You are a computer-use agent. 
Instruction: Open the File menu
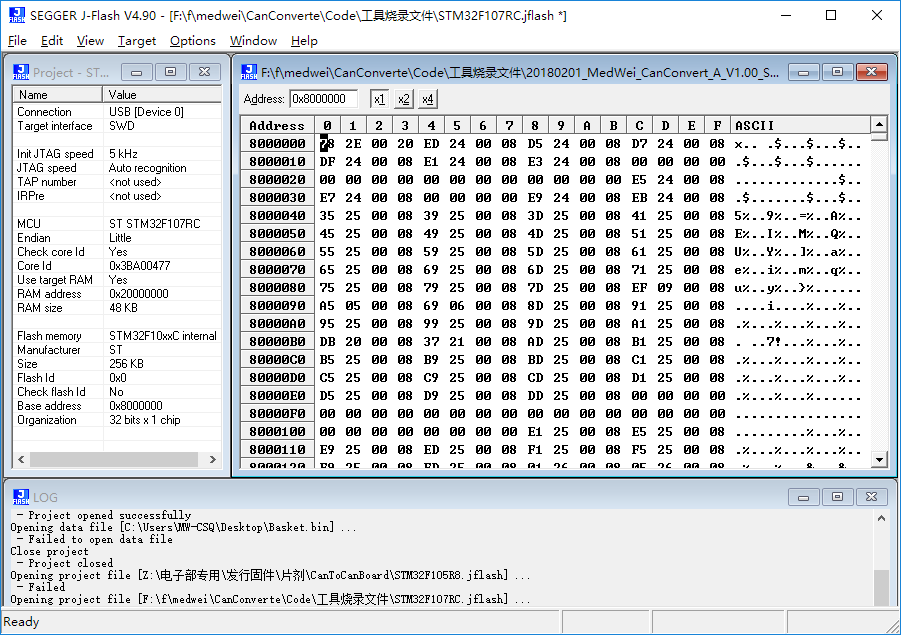17,41
